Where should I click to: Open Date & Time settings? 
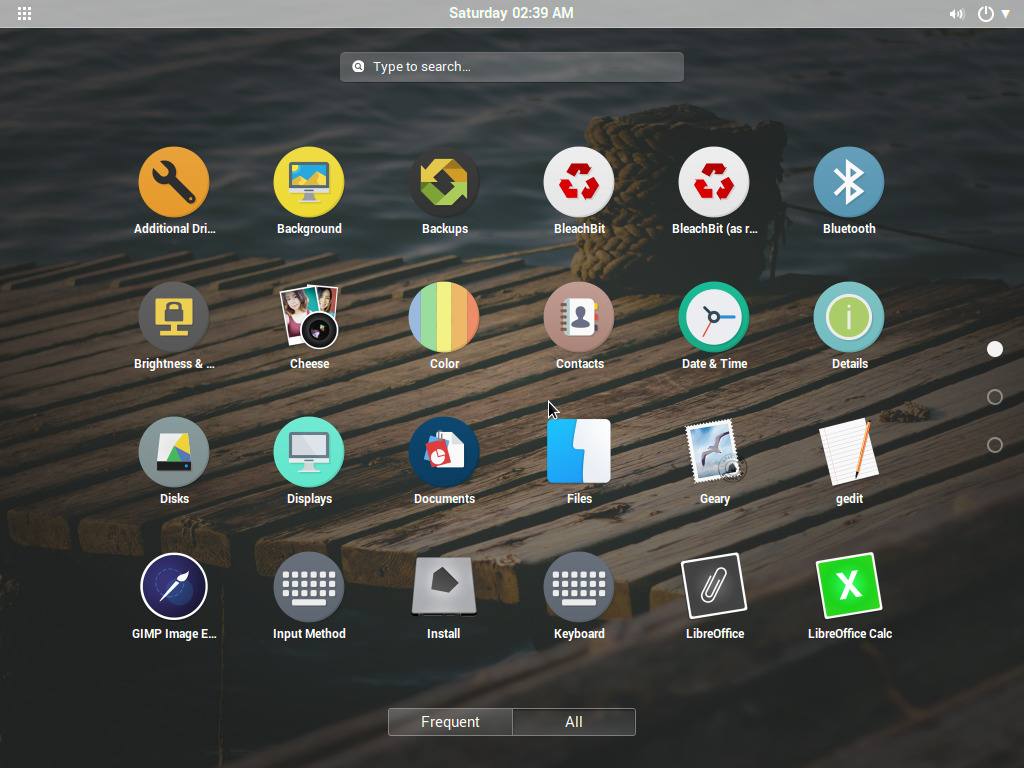714,316
